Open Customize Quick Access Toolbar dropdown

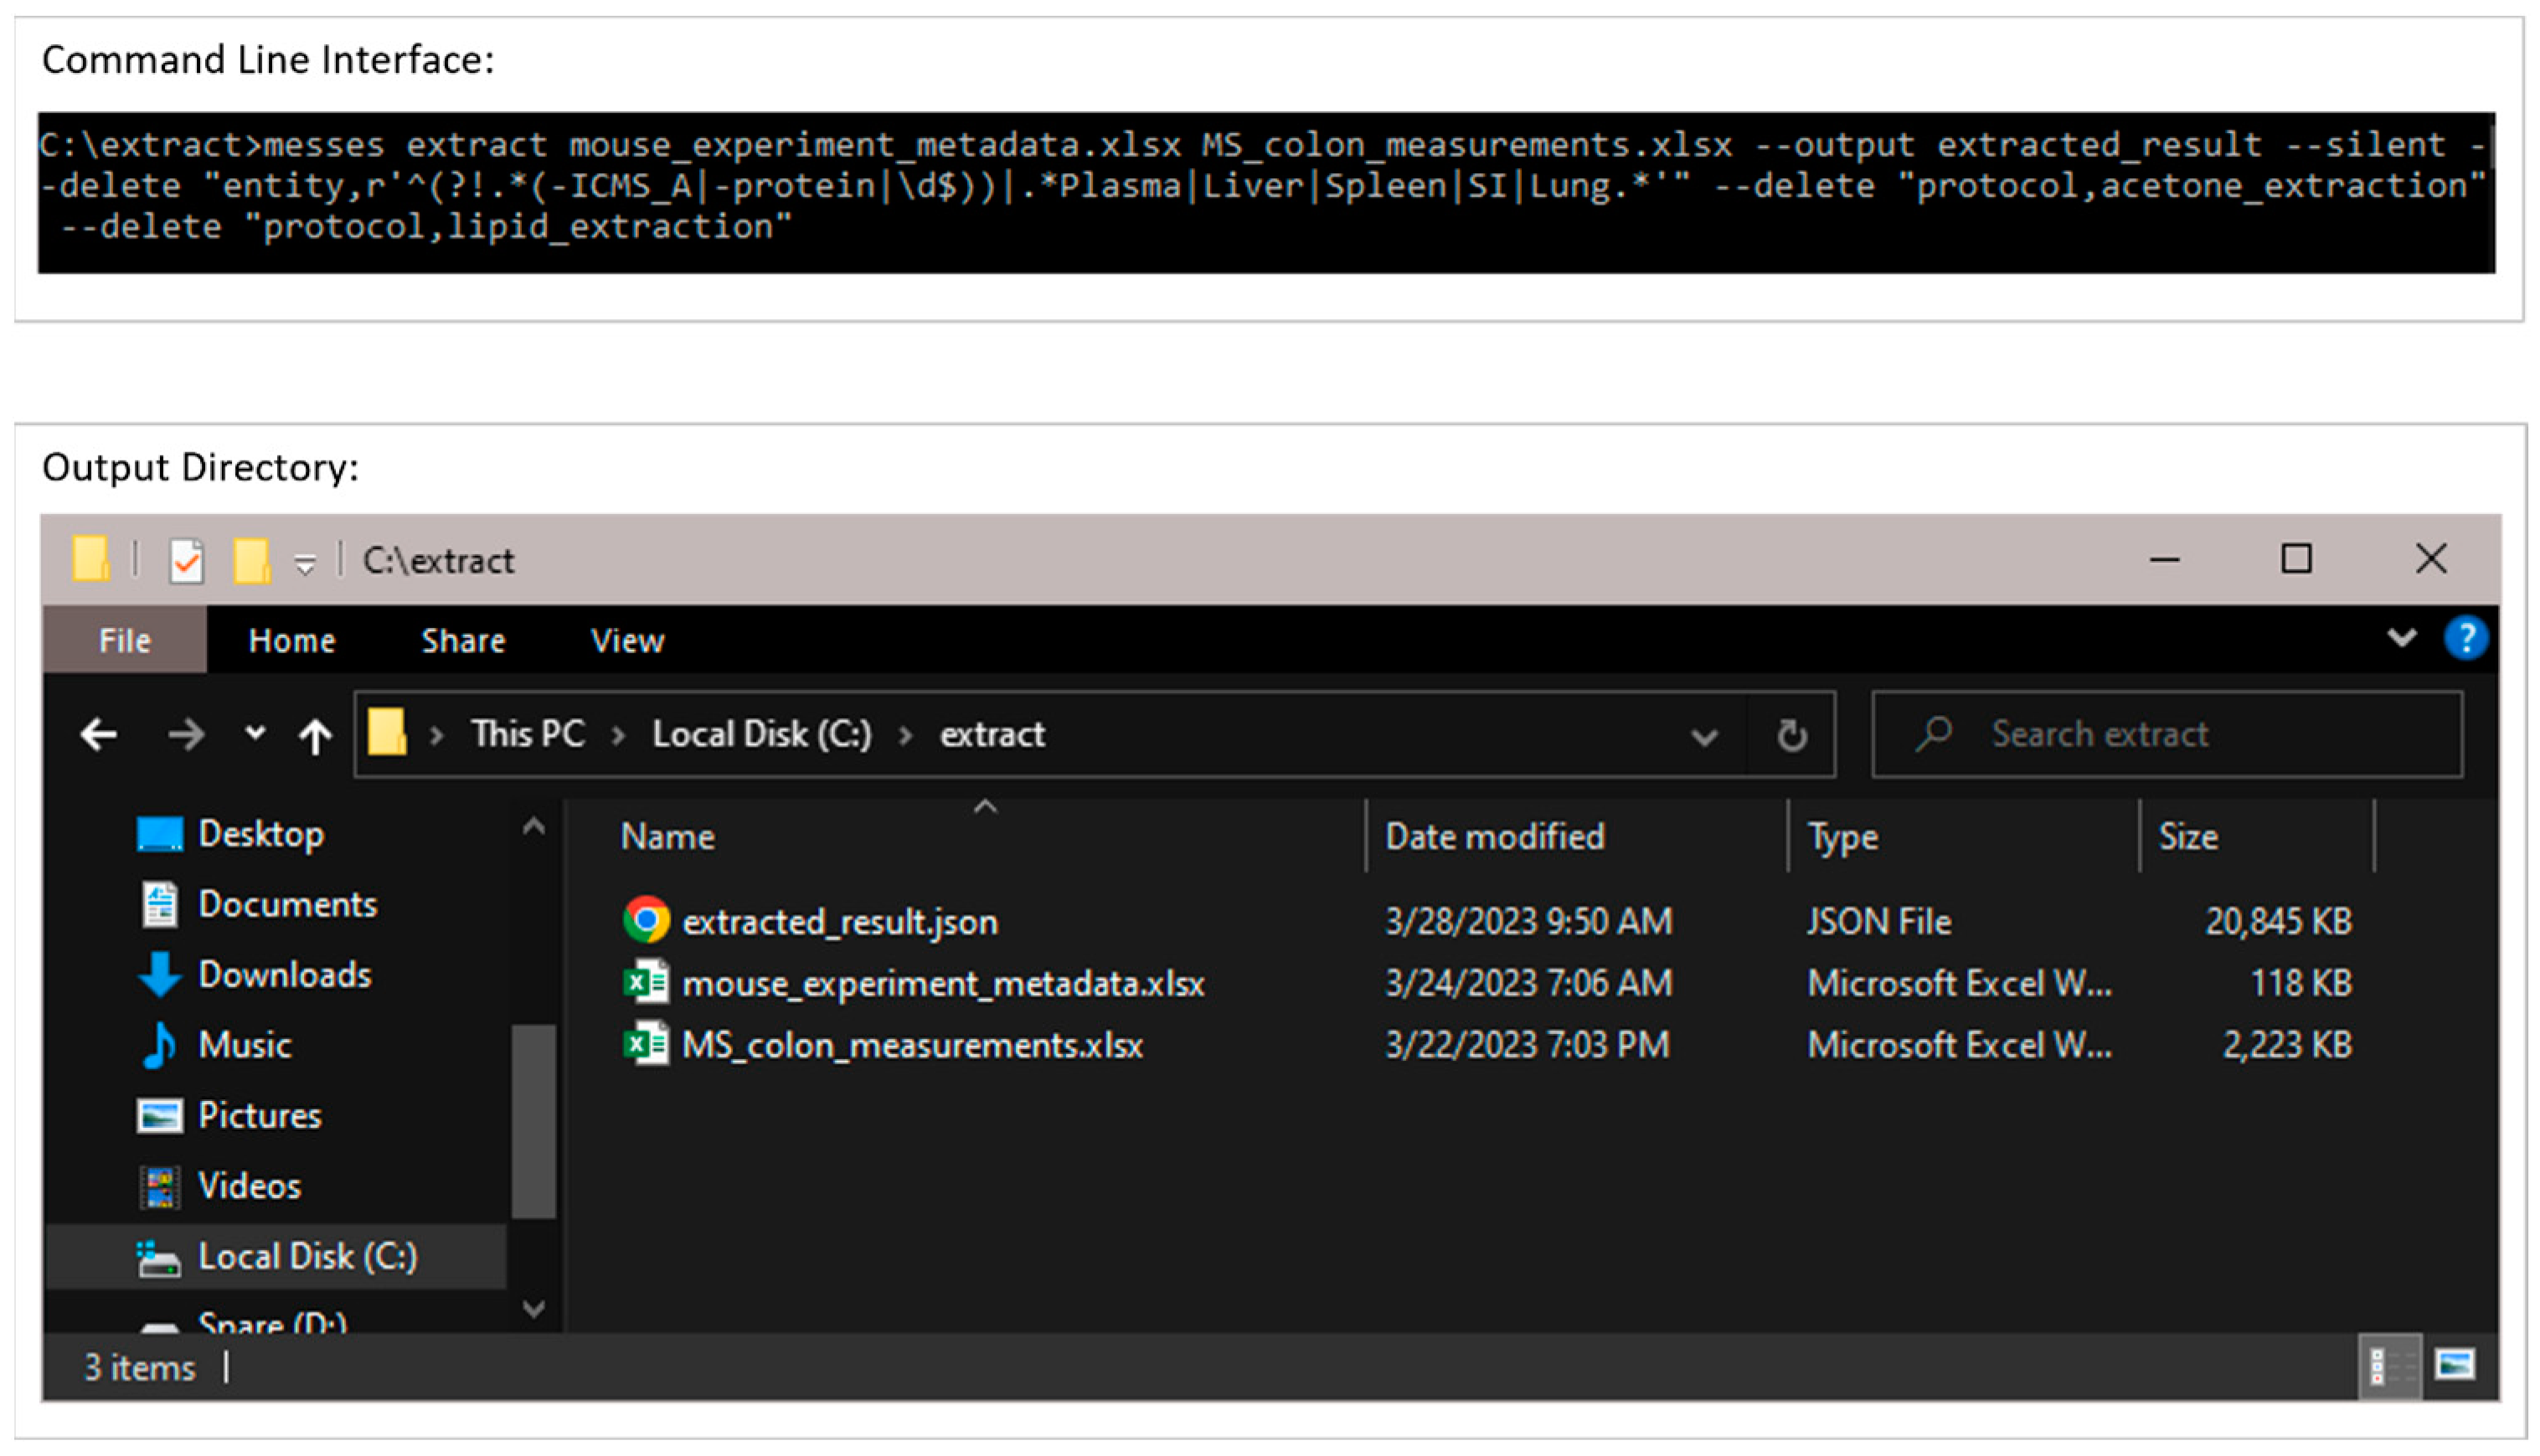tap(305, 565)
